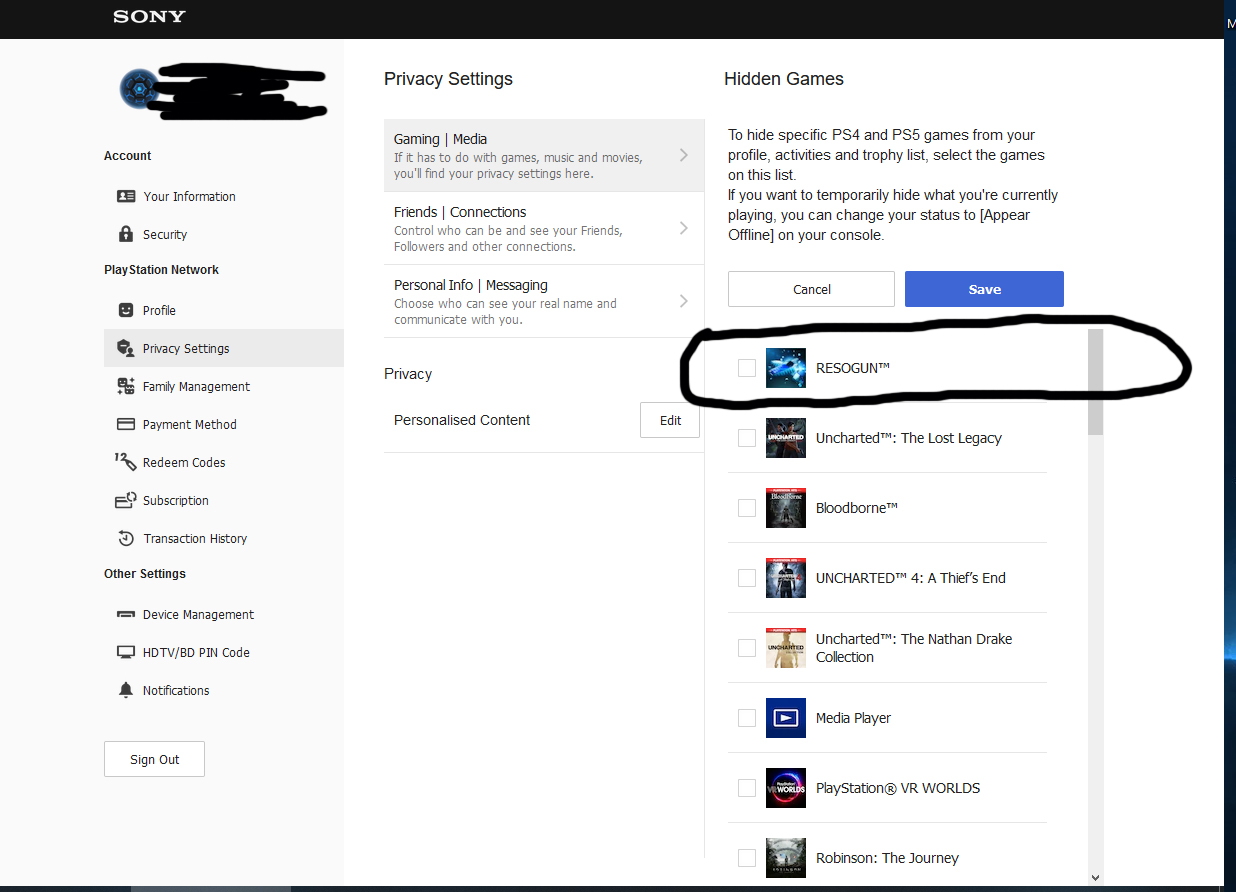Click the Notifications bell icon
The width and height of the screenshot is (1236, 892).
pos(126,690)
